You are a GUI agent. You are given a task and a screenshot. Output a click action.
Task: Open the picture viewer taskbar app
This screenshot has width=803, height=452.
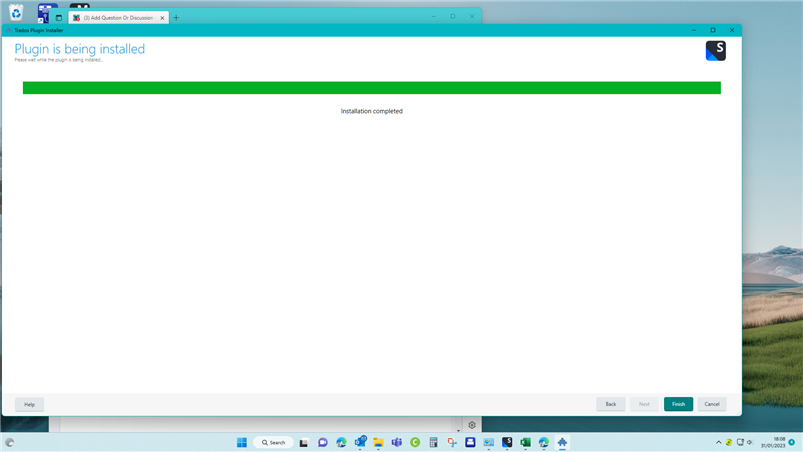489,442
